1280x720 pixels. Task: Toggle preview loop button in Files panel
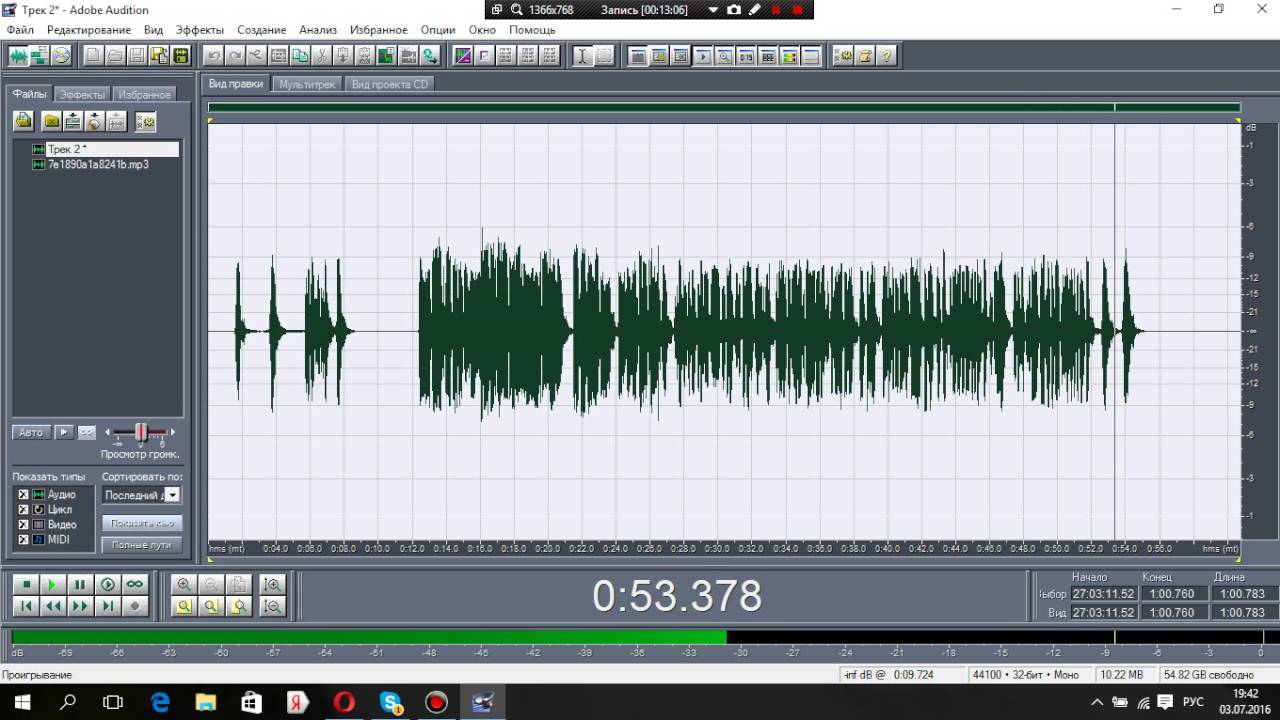pyautogui.click(x=87, y=432)
